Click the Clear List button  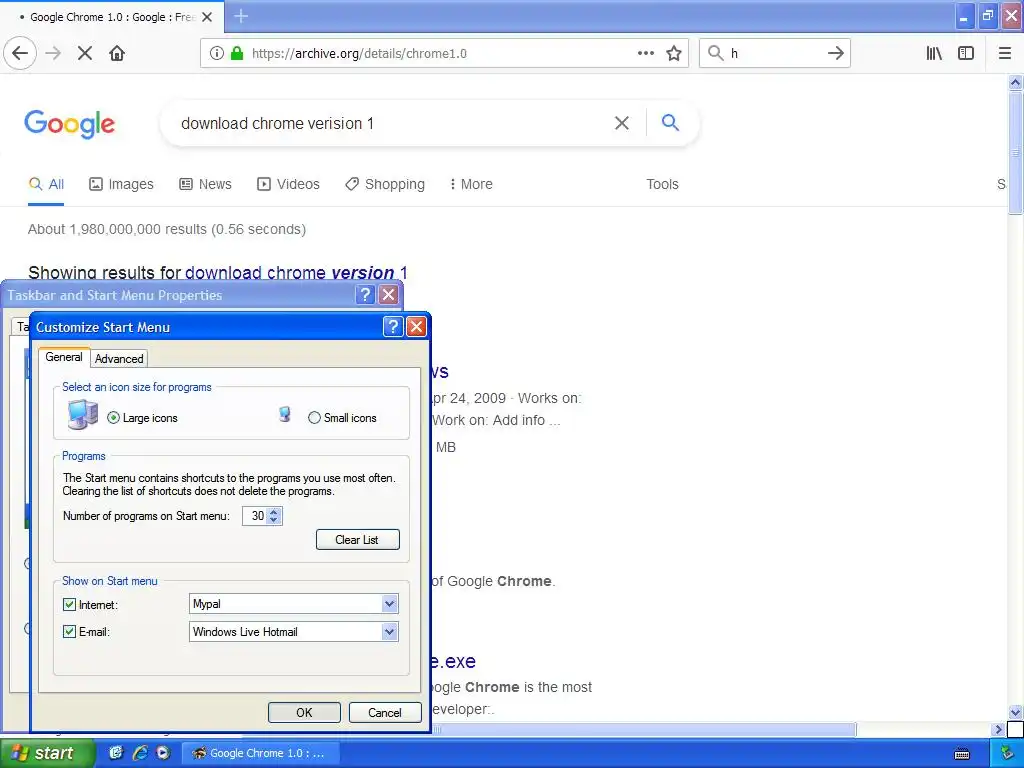point(357,539)
